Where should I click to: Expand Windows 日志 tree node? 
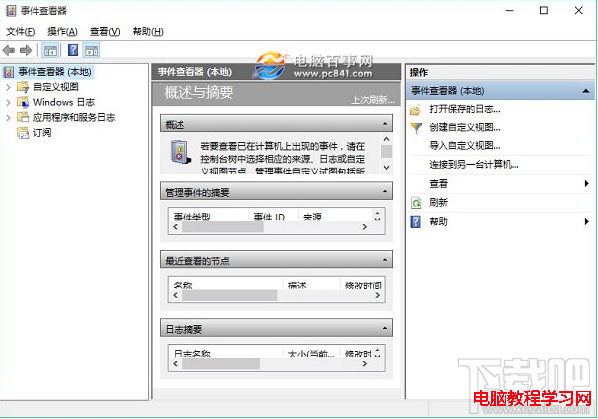[8, 103]
